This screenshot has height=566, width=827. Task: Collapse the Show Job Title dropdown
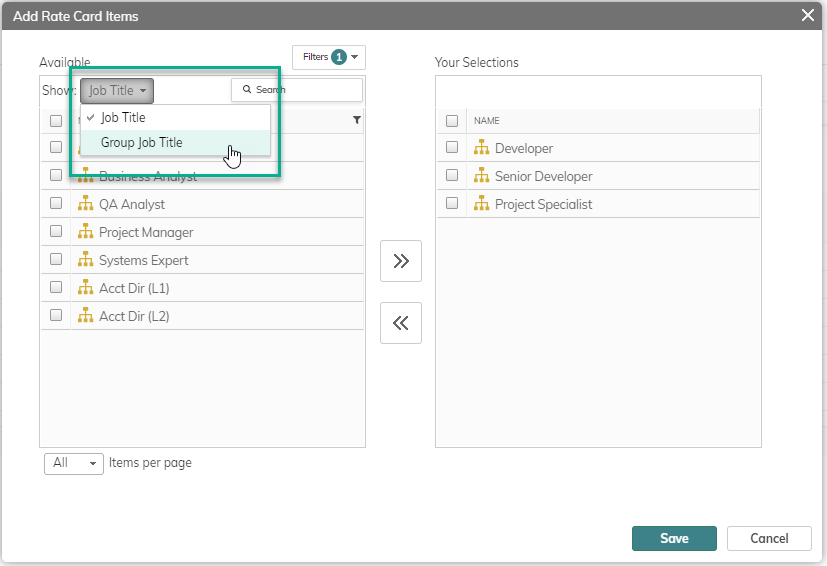(117, 91)
